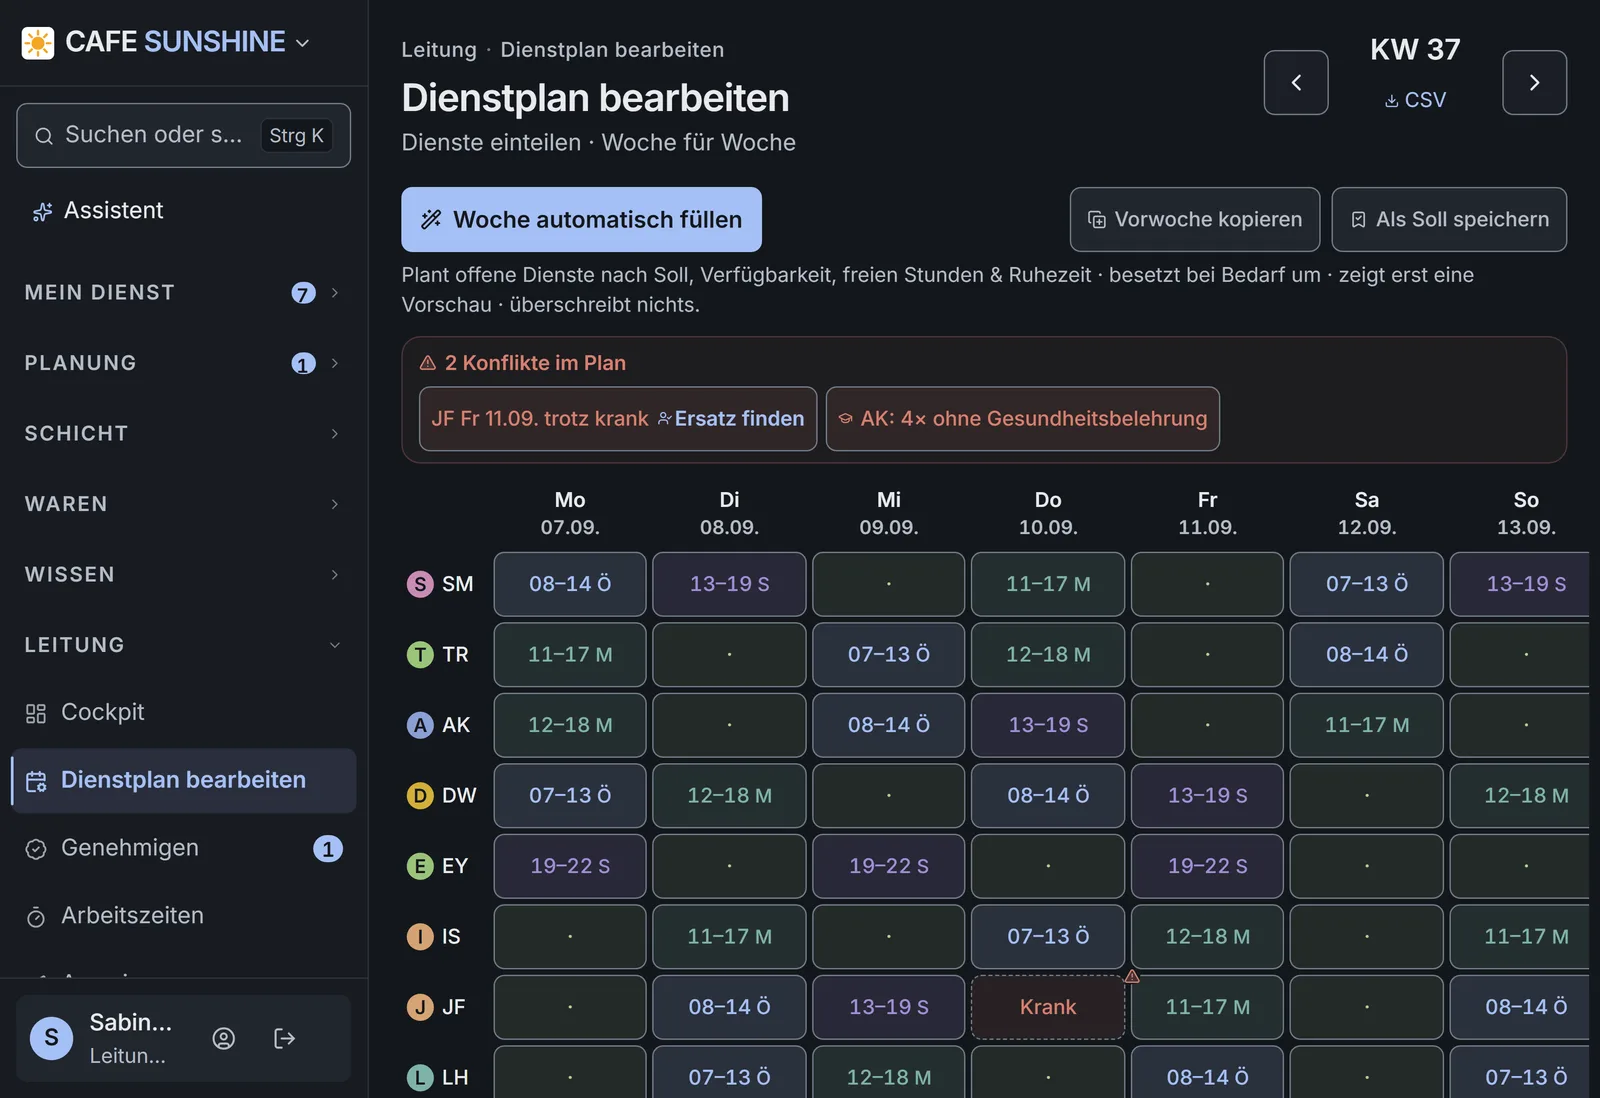Expand the PLANUNG section
1600x1098 pixels.
click(x=183, y=363)
